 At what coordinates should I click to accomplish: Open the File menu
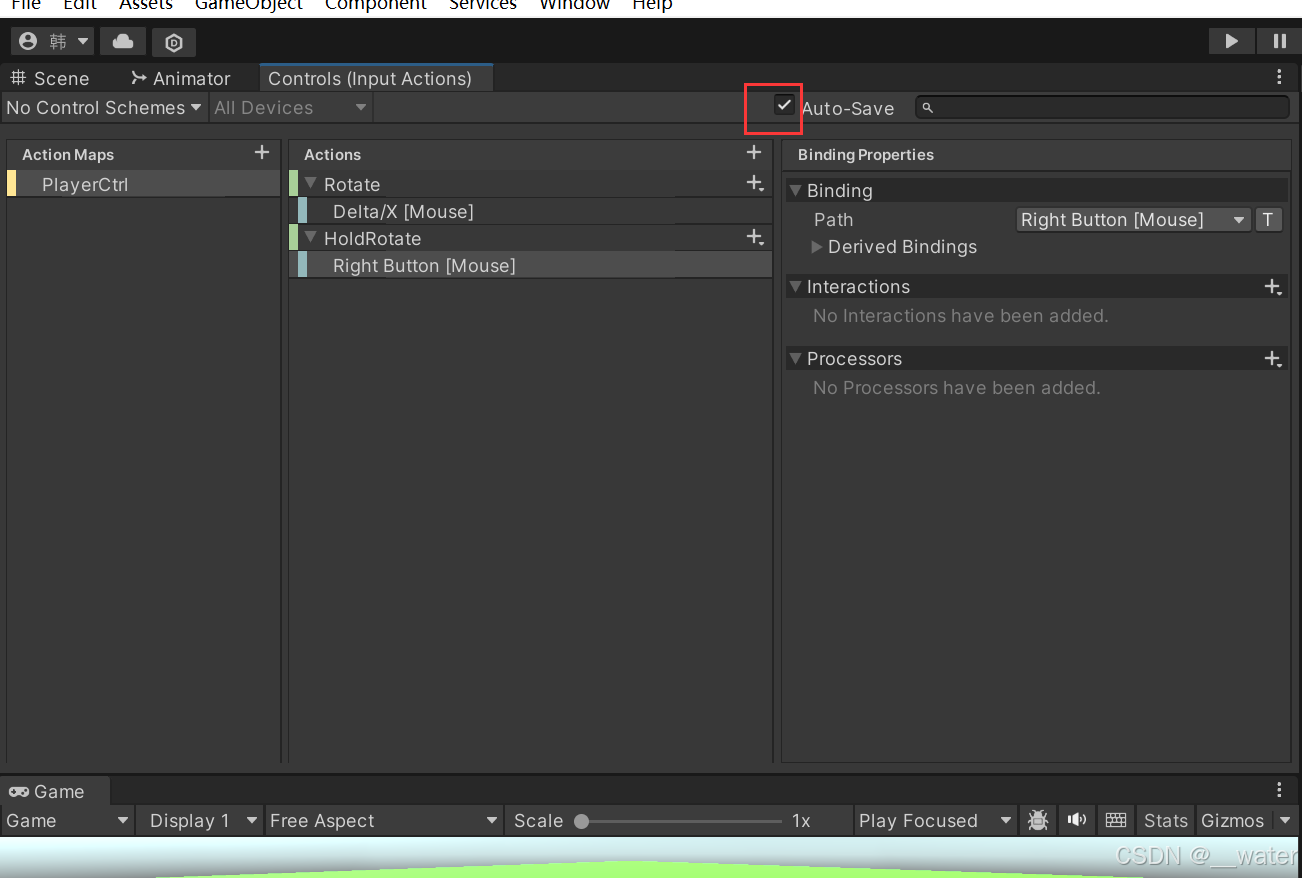click(x=26, y=5)
